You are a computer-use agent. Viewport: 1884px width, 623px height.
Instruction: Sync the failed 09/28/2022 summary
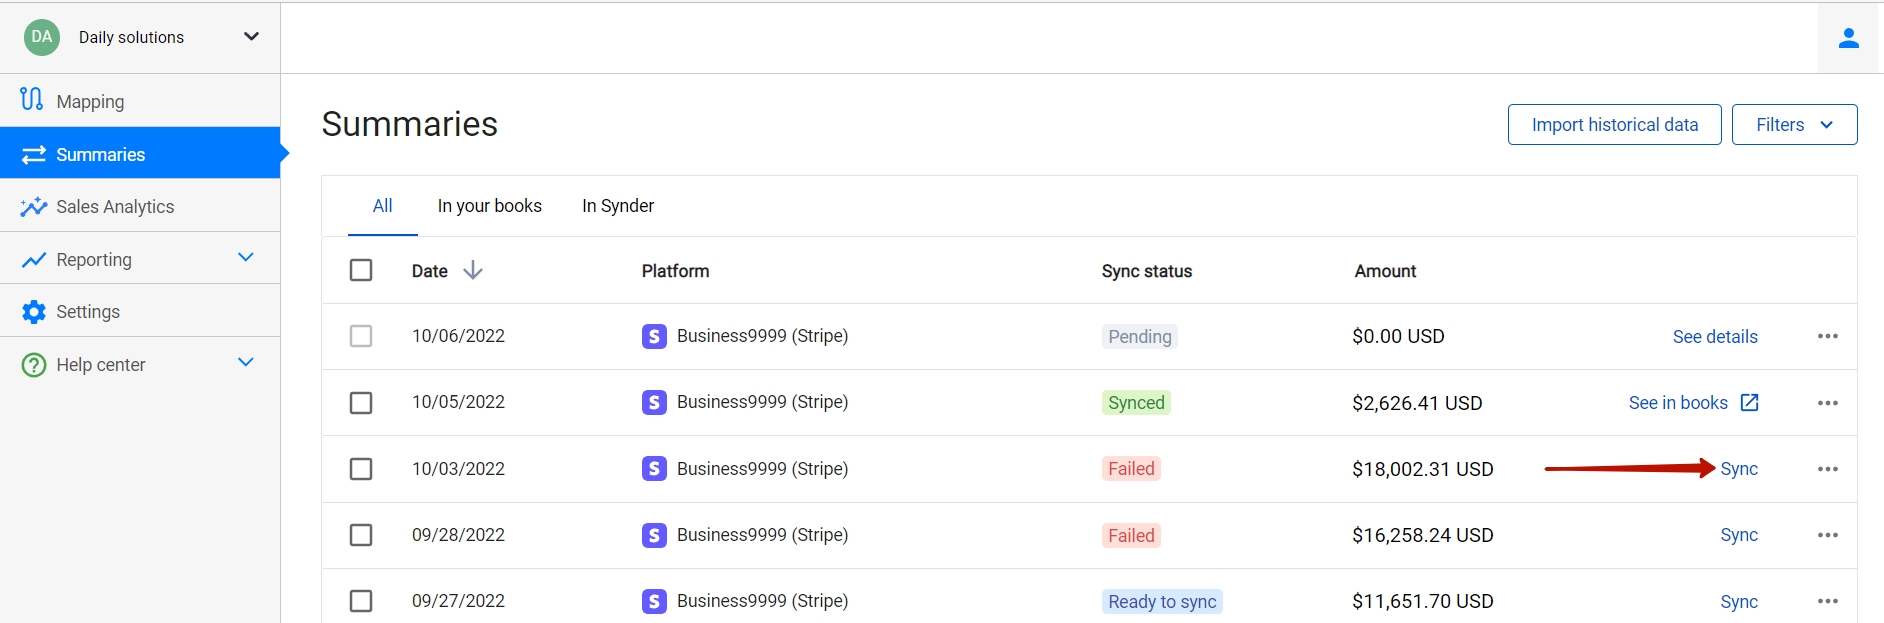point(1739,535)
